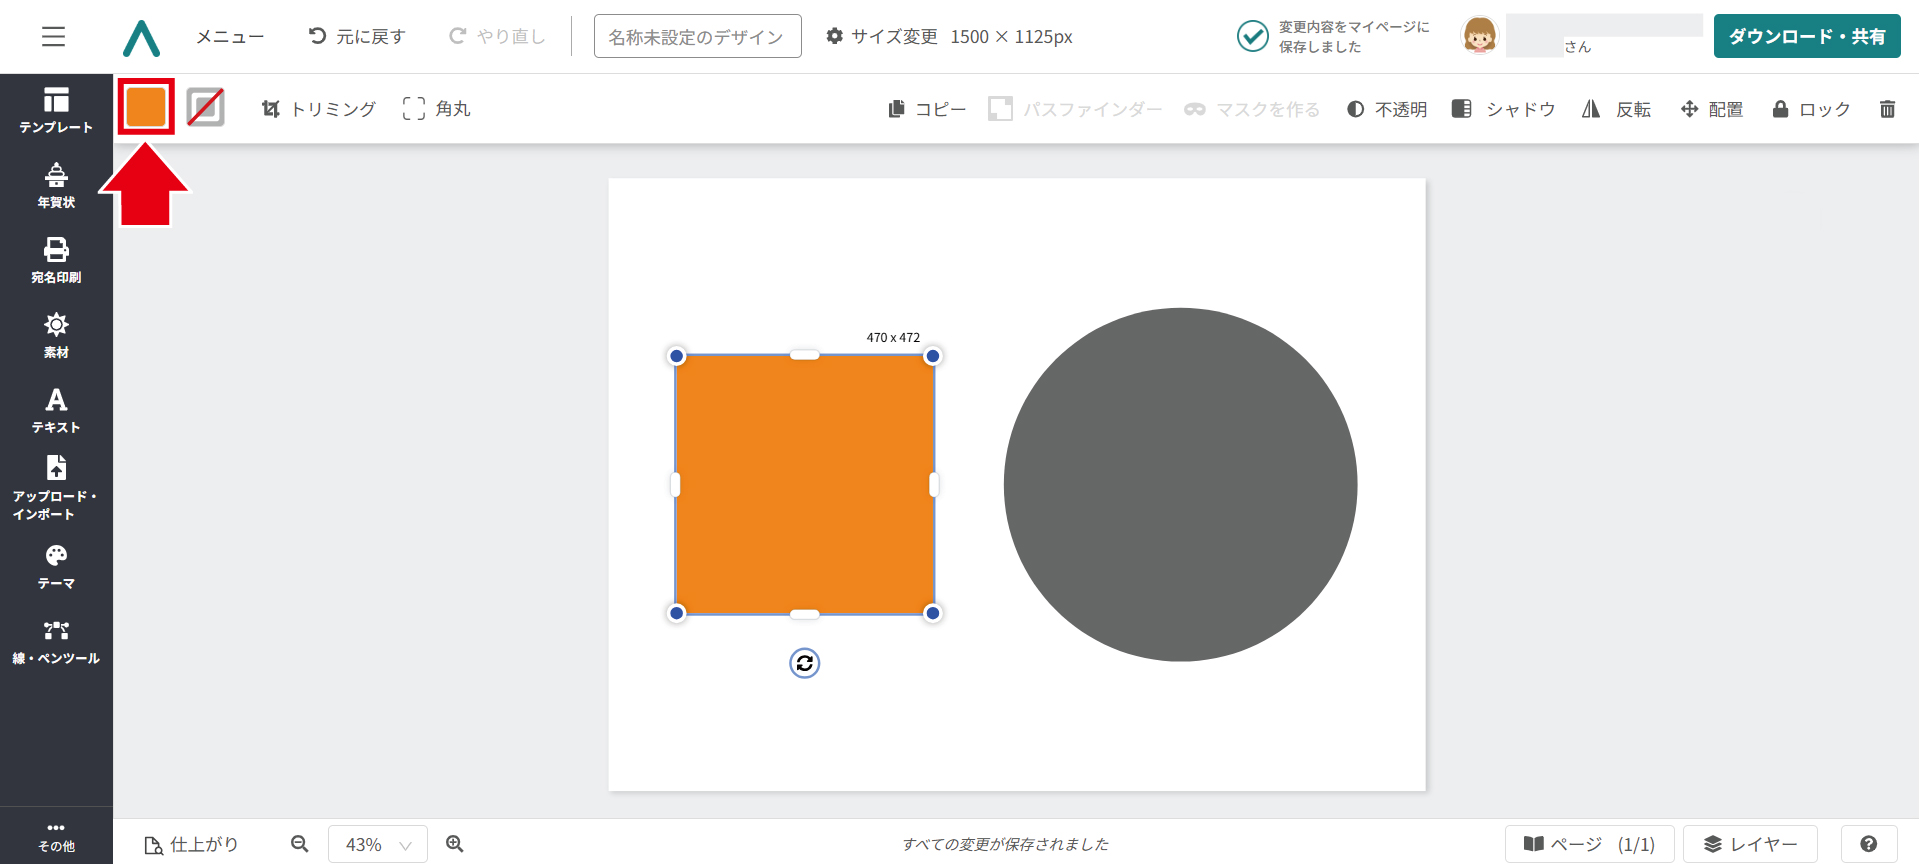This screenshot has width=1920, height=864.
Task: Open the メニュー menu
Action: pyautogui.click(x=230, y=37)
